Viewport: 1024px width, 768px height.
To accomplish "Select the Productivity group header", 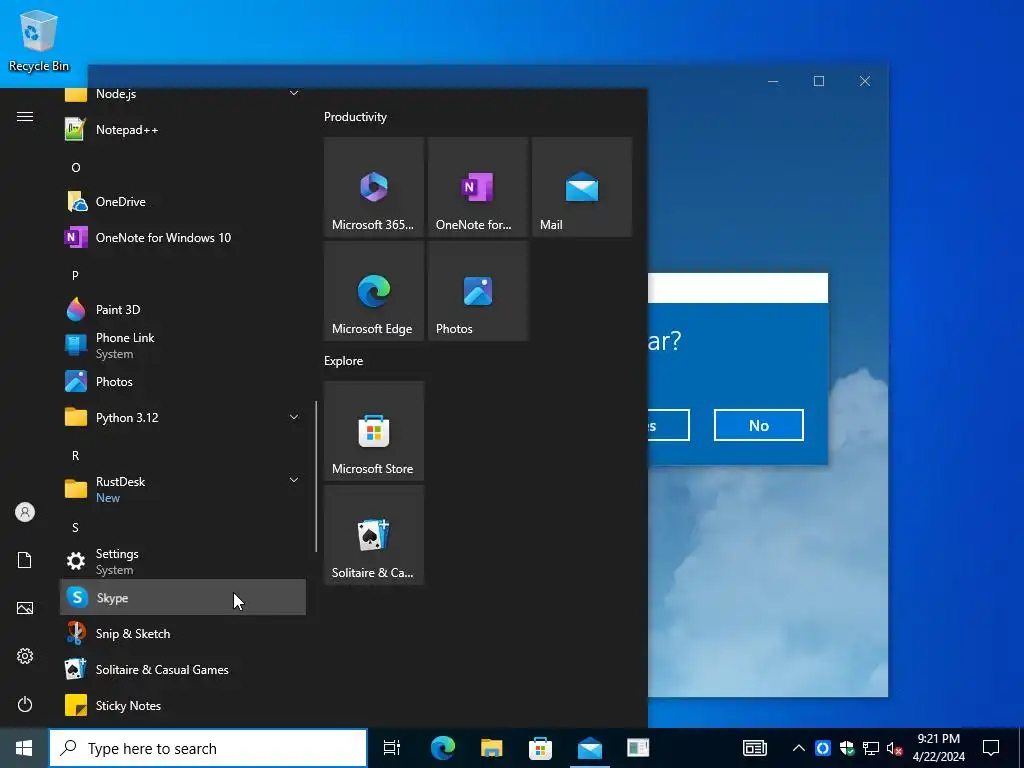I will (355, 117).
